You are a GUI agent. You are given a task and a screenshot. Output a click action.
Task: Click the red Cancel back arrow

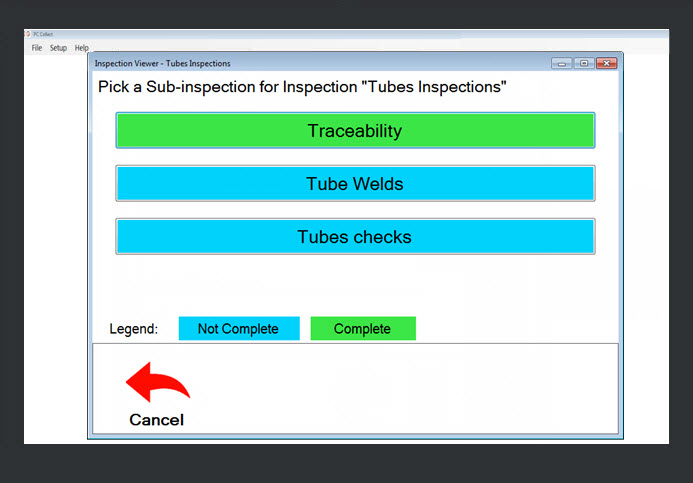click(x=157, y=384)
